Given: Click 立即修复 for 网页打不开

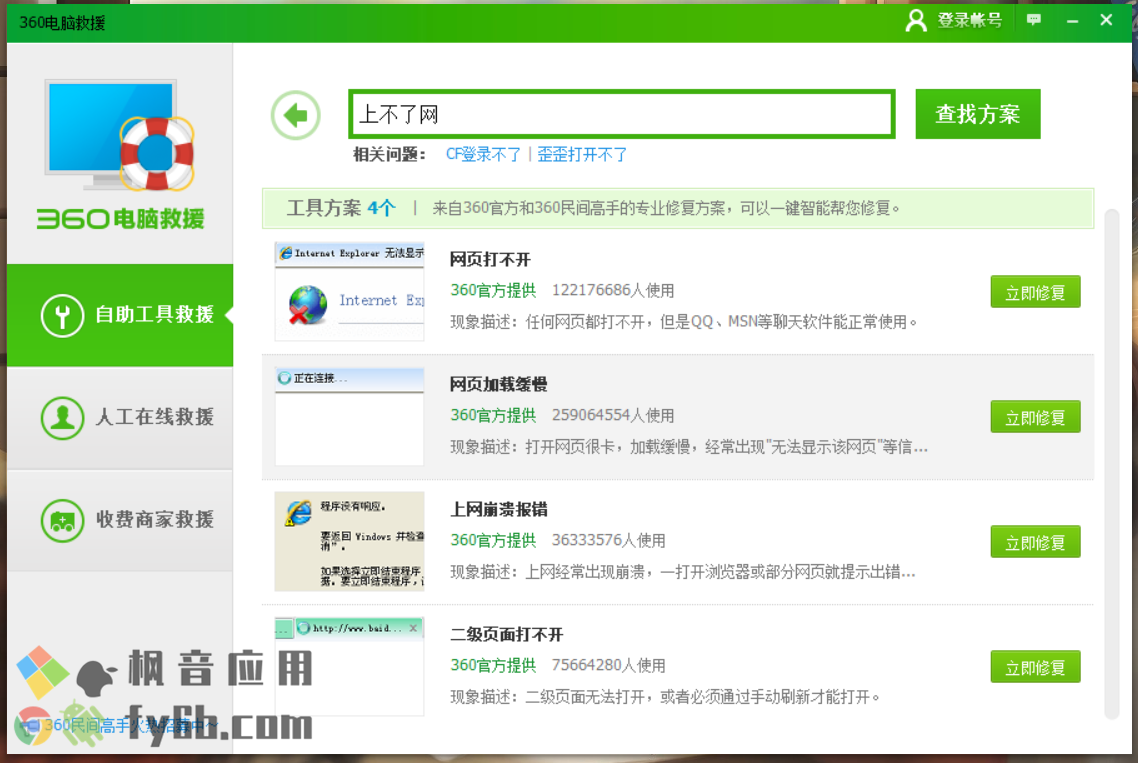Looking at the screenshot, I should 1035,293.
